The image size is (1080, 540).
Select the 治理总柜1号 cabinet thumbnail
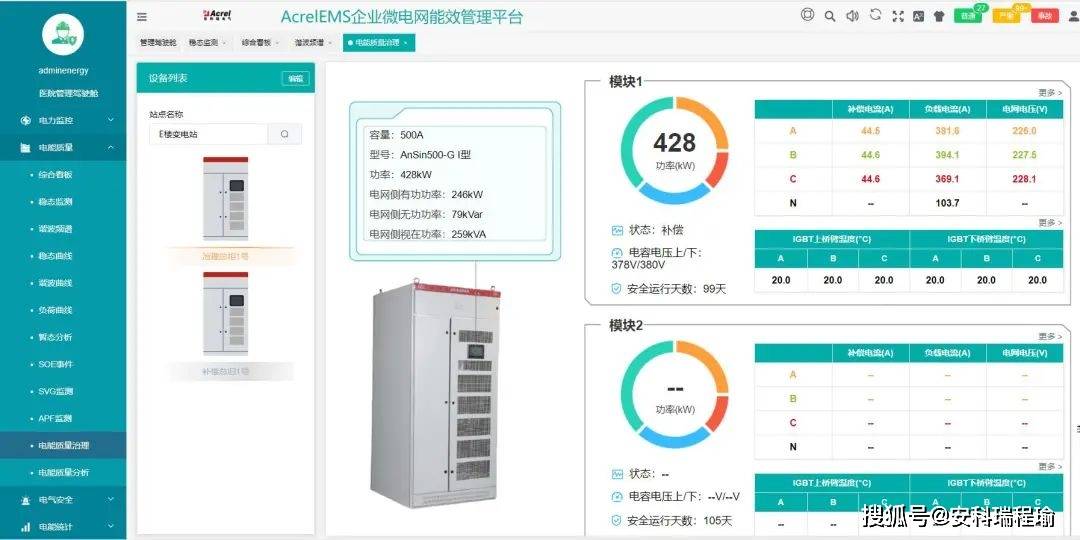pos(226,198)
